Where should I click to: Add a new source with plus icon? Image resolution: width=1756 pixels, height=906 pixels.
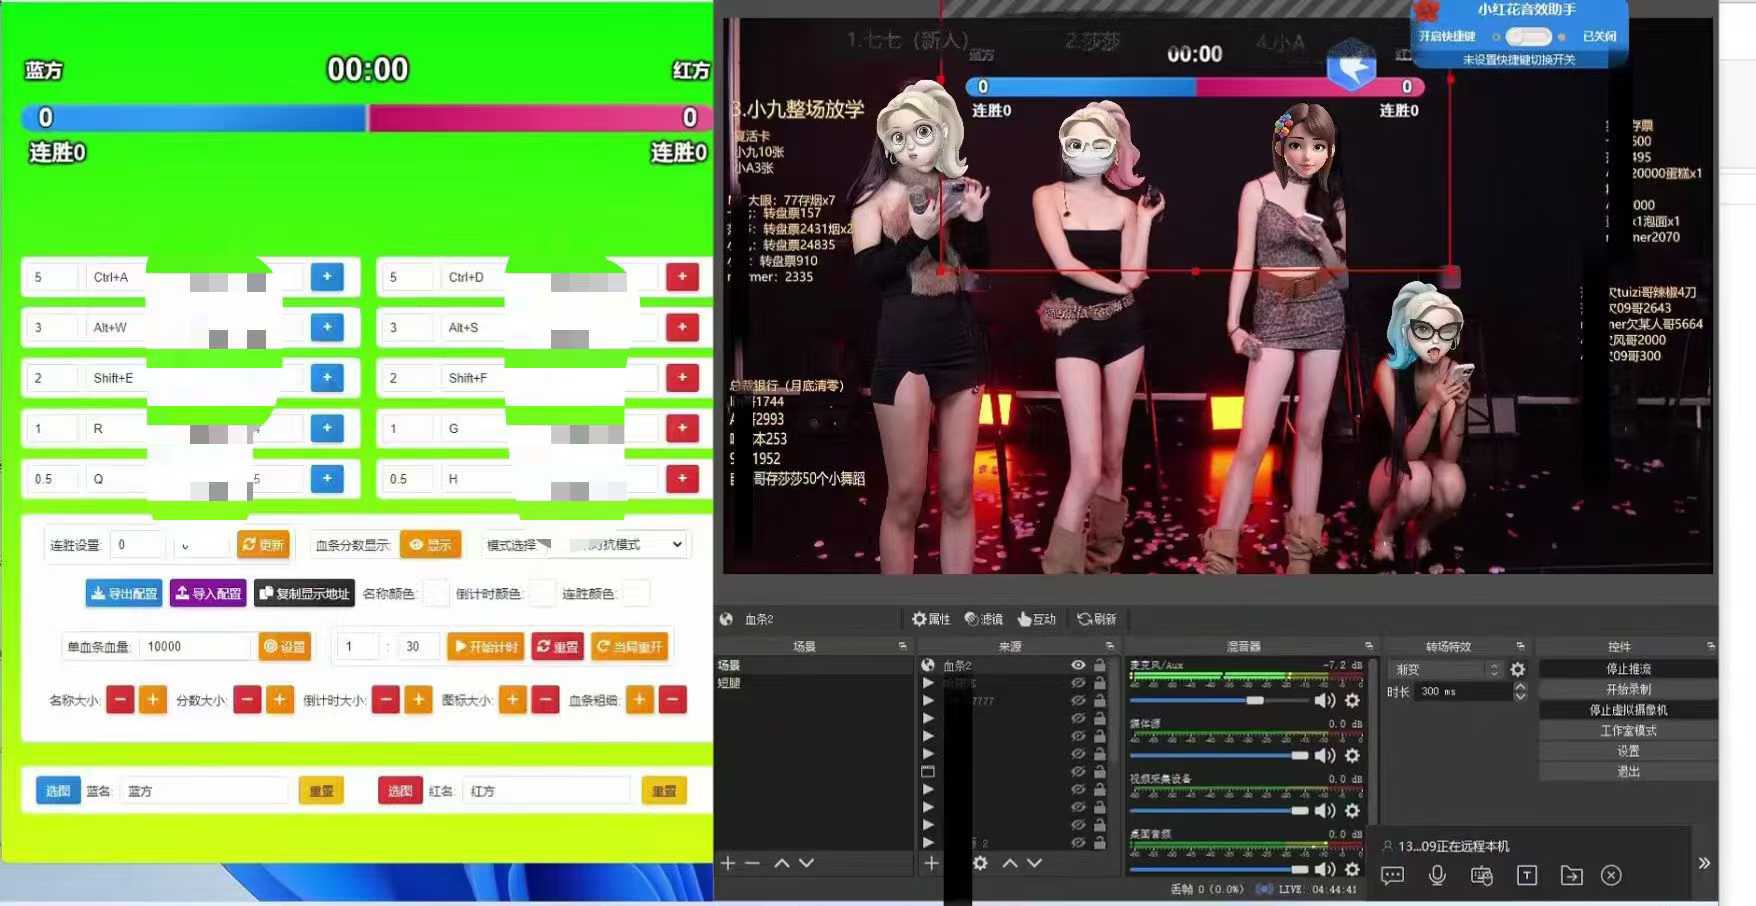[931, 863]
